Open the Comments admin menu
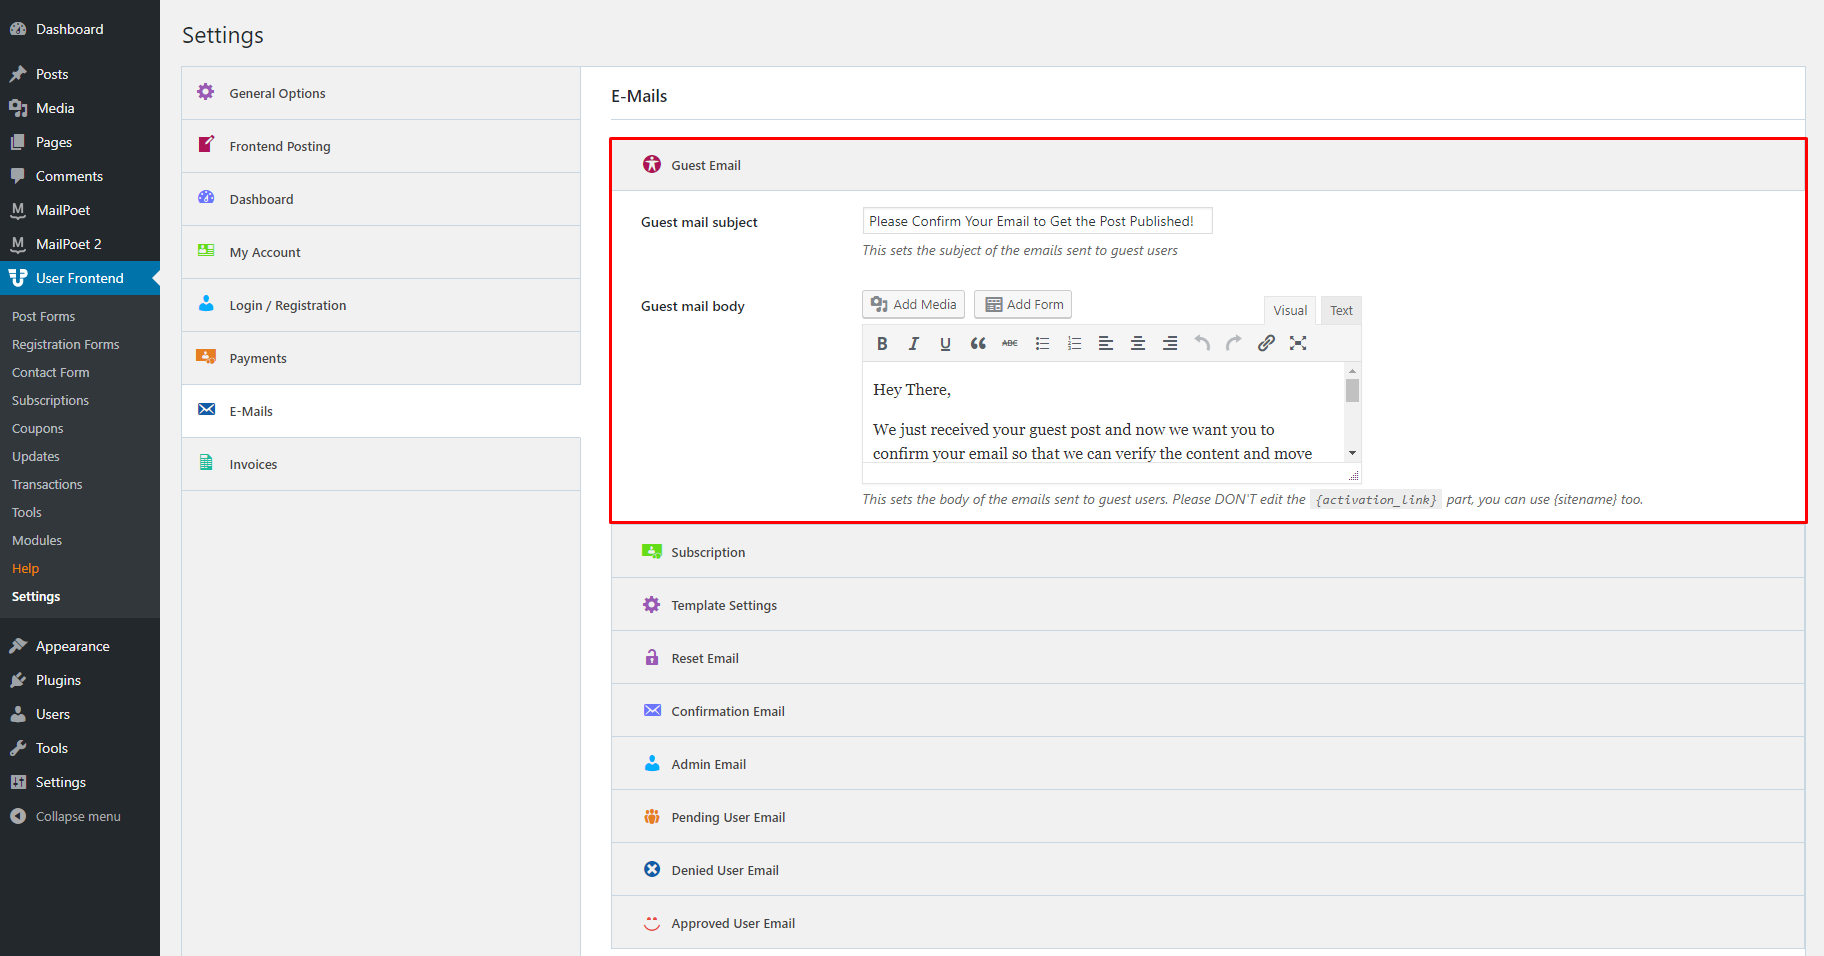1824x956 pixels. 80,176
